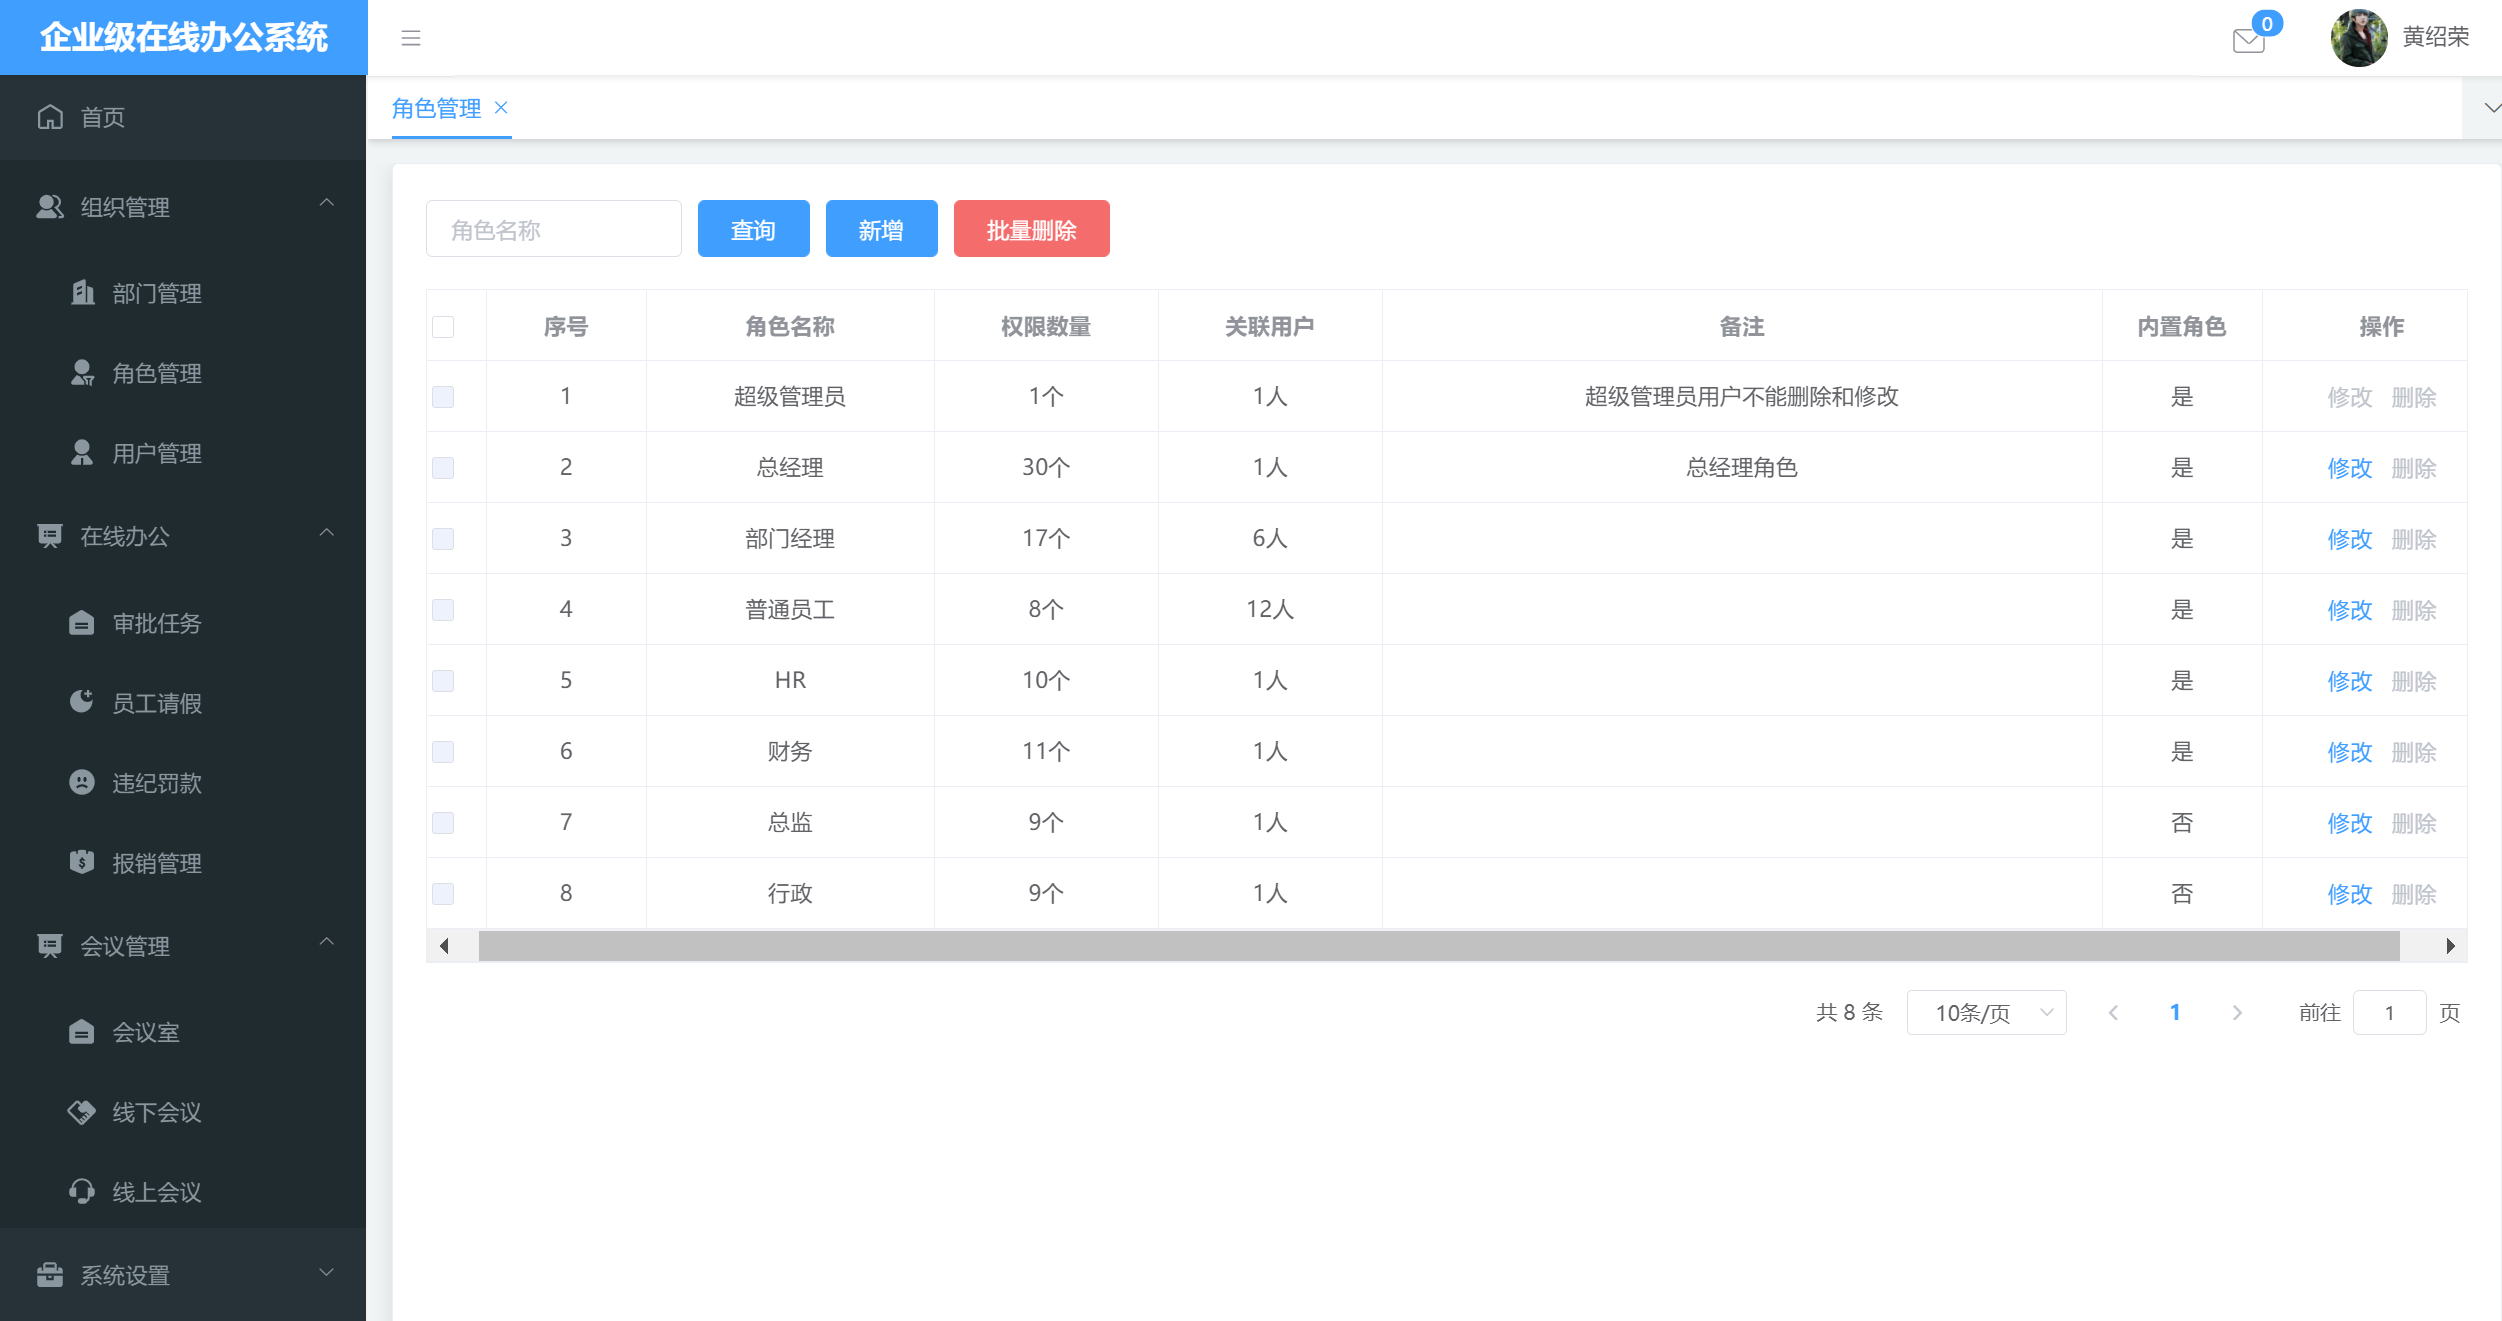The image size is (2502, 1321).
Task: Click the 组织管理 sidebar icon
Action: (x=50, y=207)
